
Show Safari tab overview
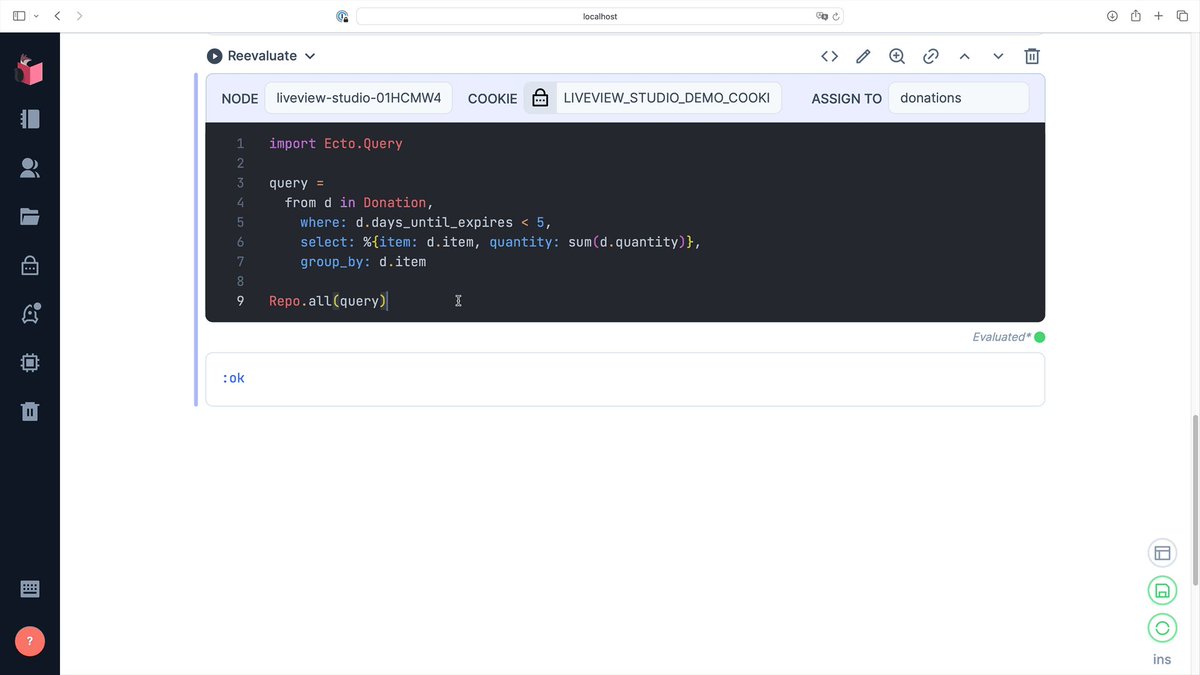[x=1182, y=16]
